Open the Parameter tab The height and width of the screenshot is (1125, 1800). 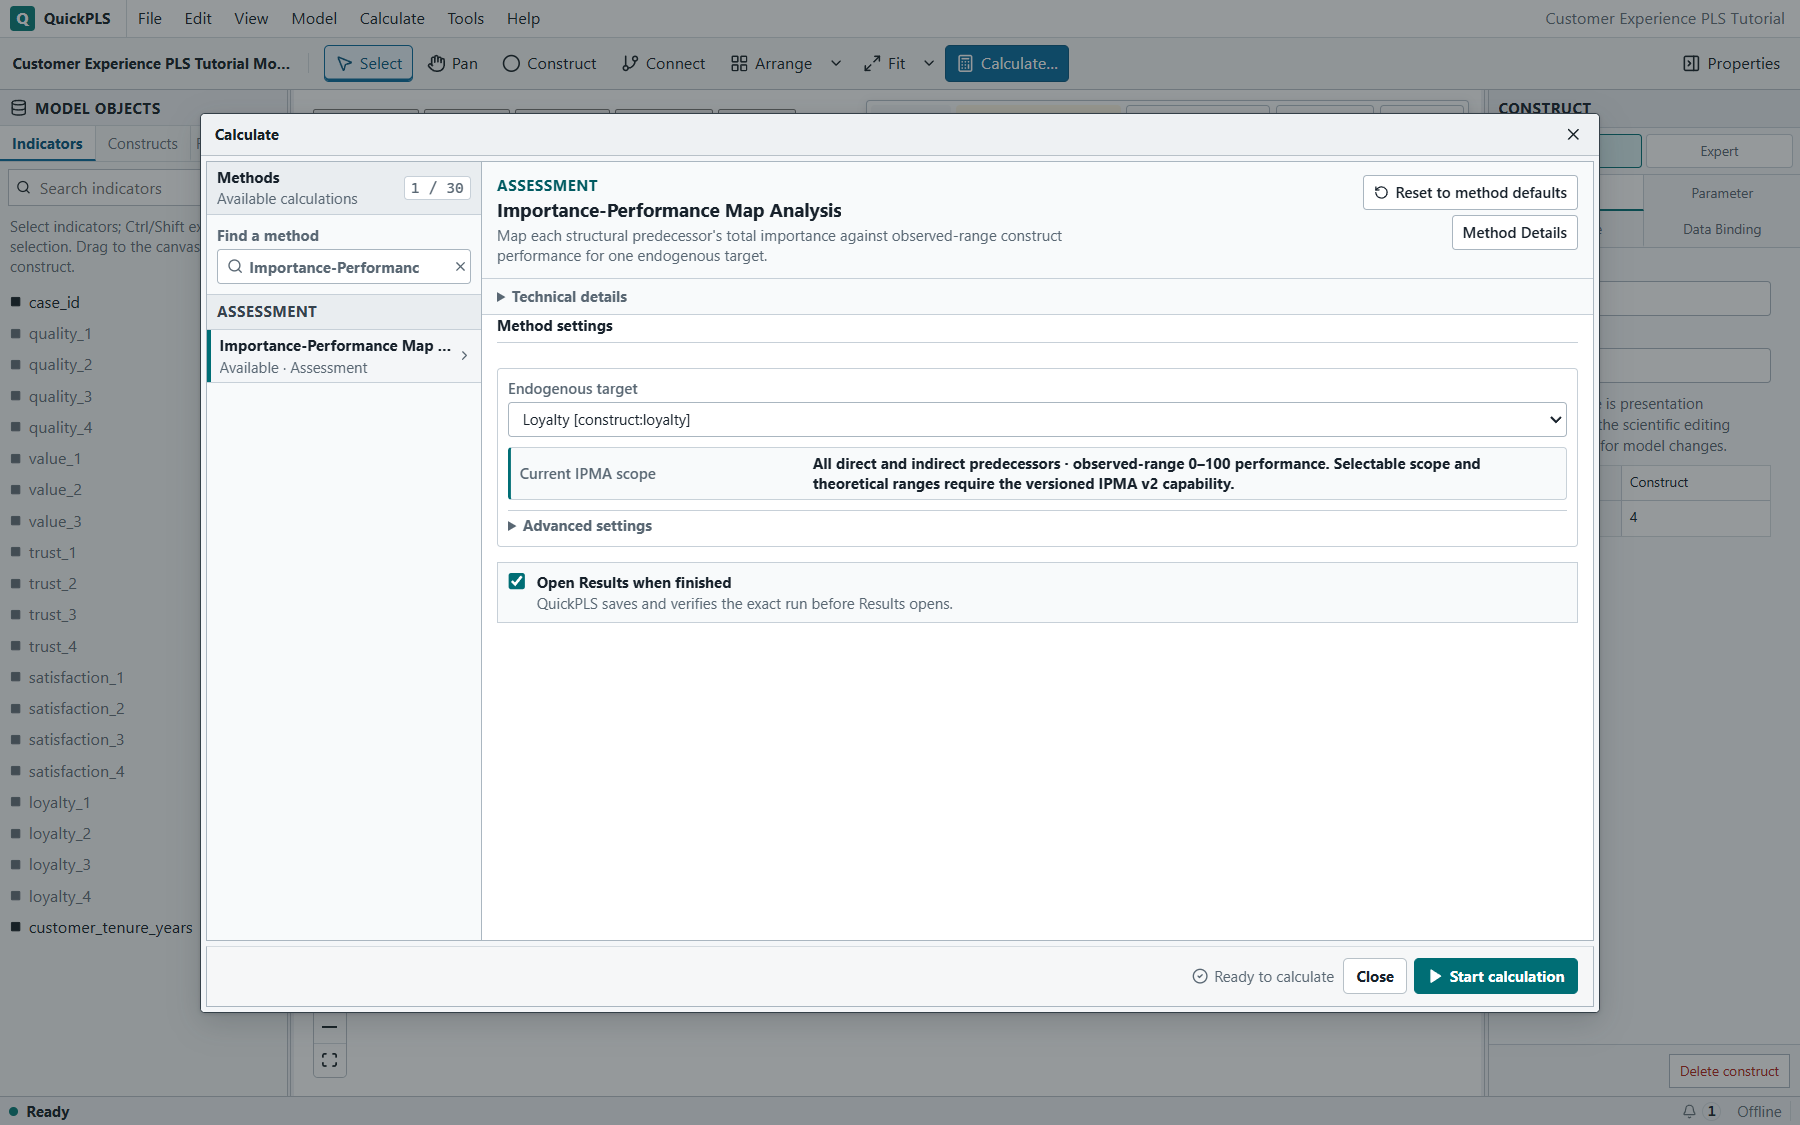pos(1721,193)
